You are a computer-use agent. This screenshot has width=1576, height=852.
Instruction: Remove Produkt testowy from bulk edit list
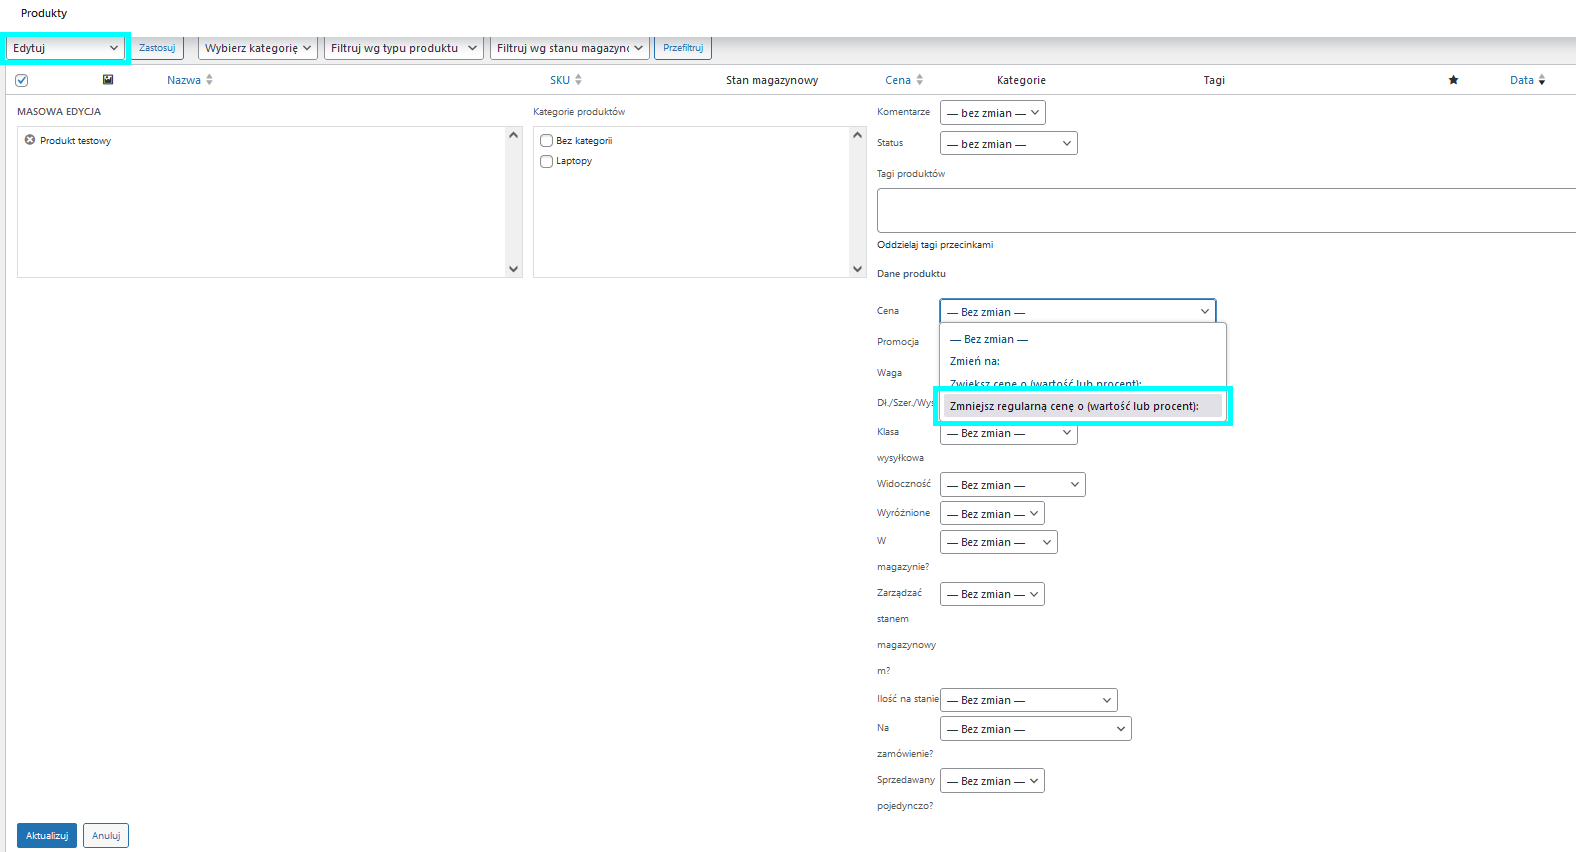30,140
